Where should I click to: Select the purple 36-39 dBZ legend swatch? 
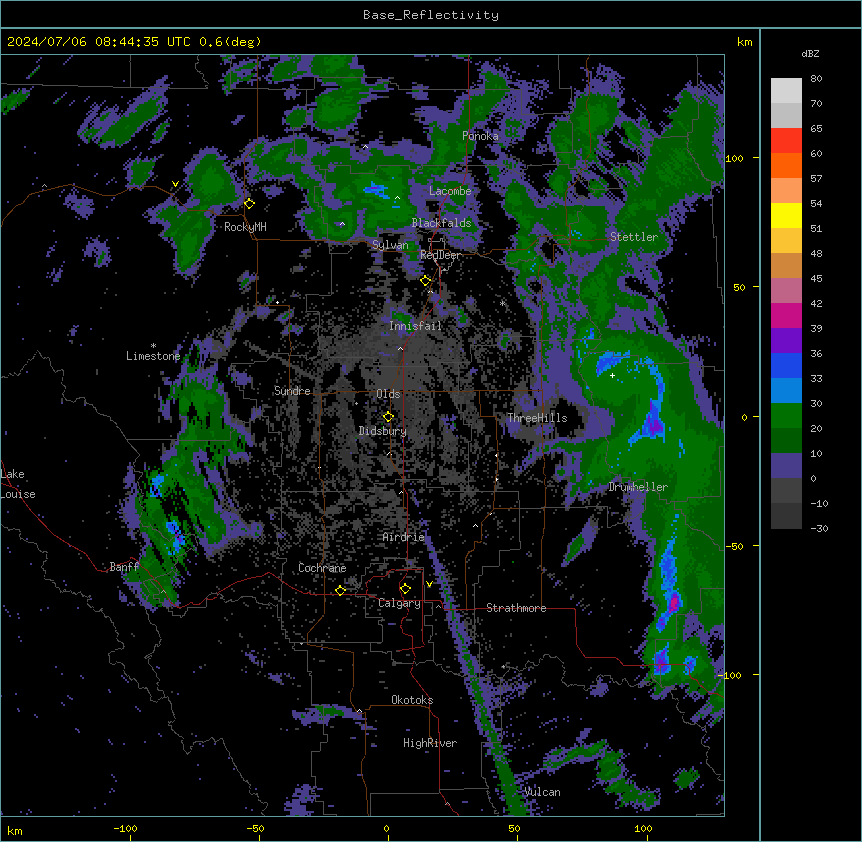pyautogui.click(x=786, y=341)
